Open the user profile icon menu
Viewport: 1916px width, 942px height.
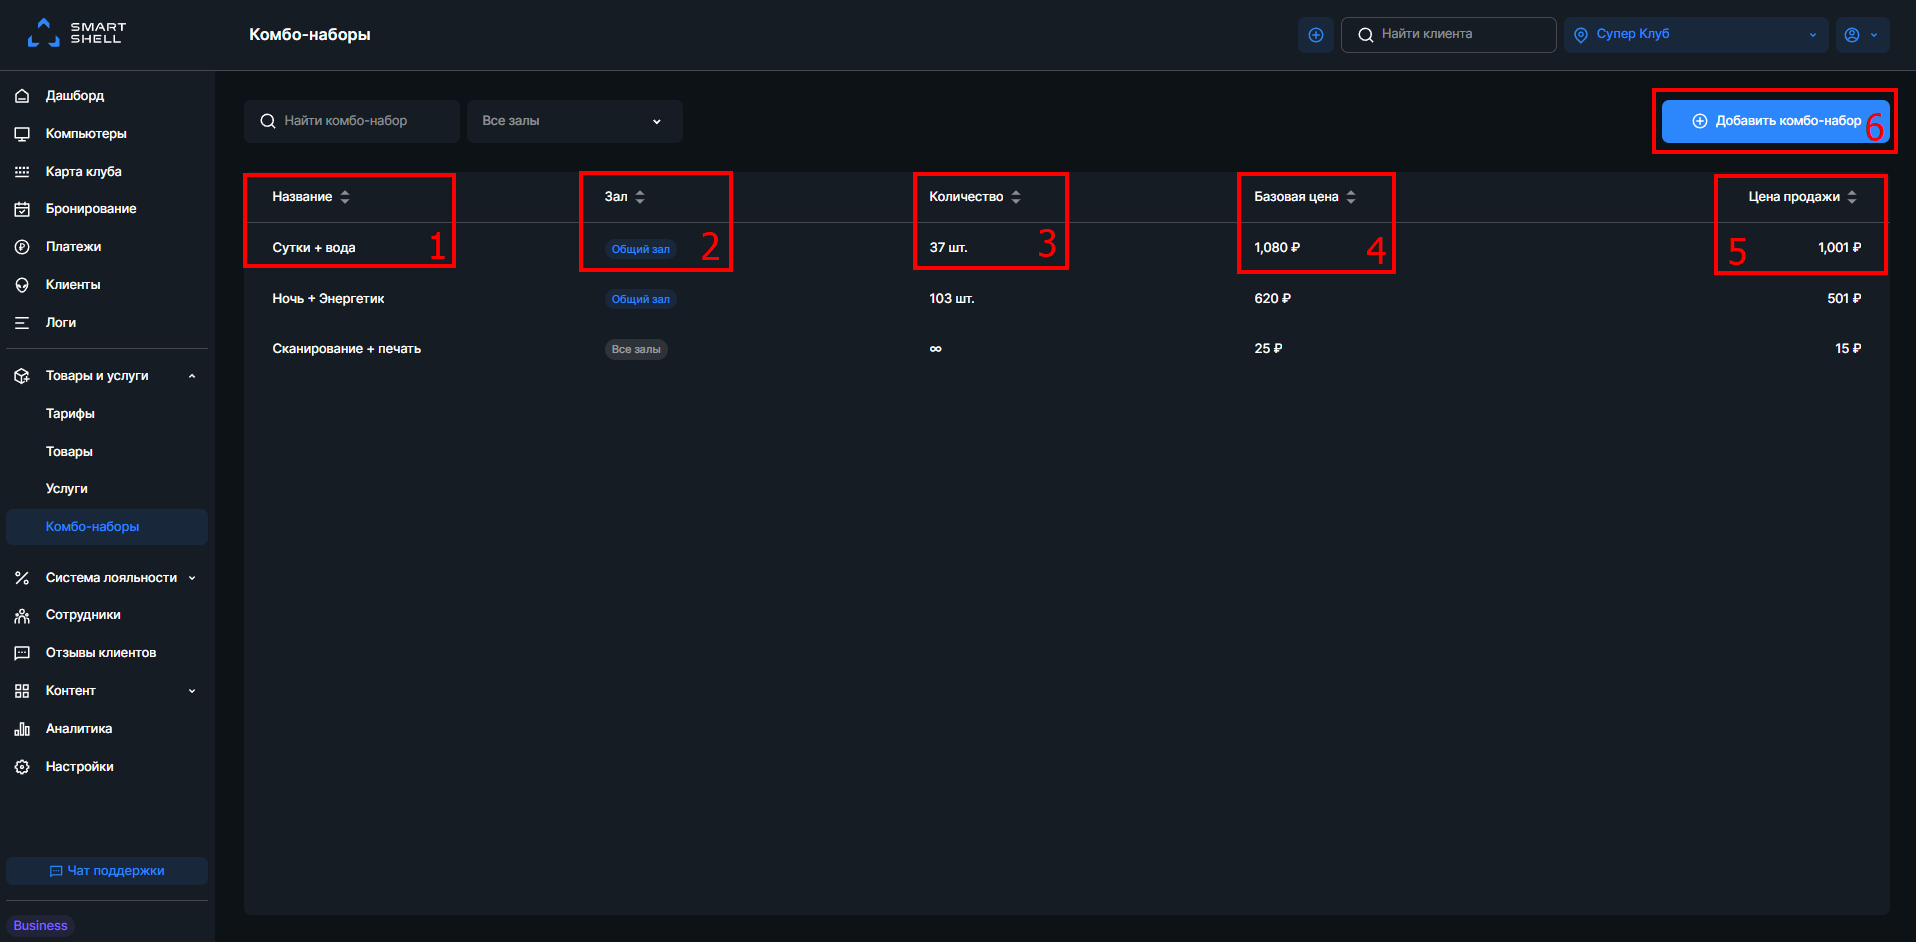point(1852,35)
